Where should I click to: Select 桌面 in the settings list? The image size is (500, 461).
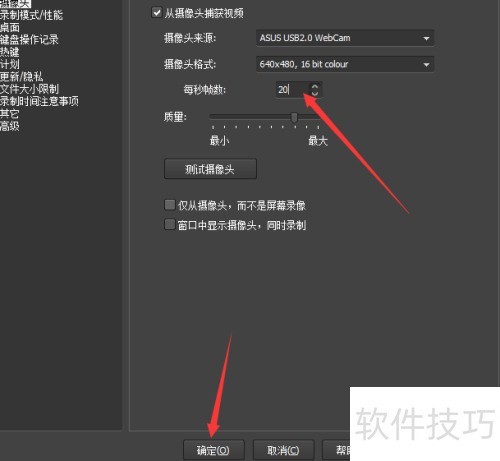10,27
